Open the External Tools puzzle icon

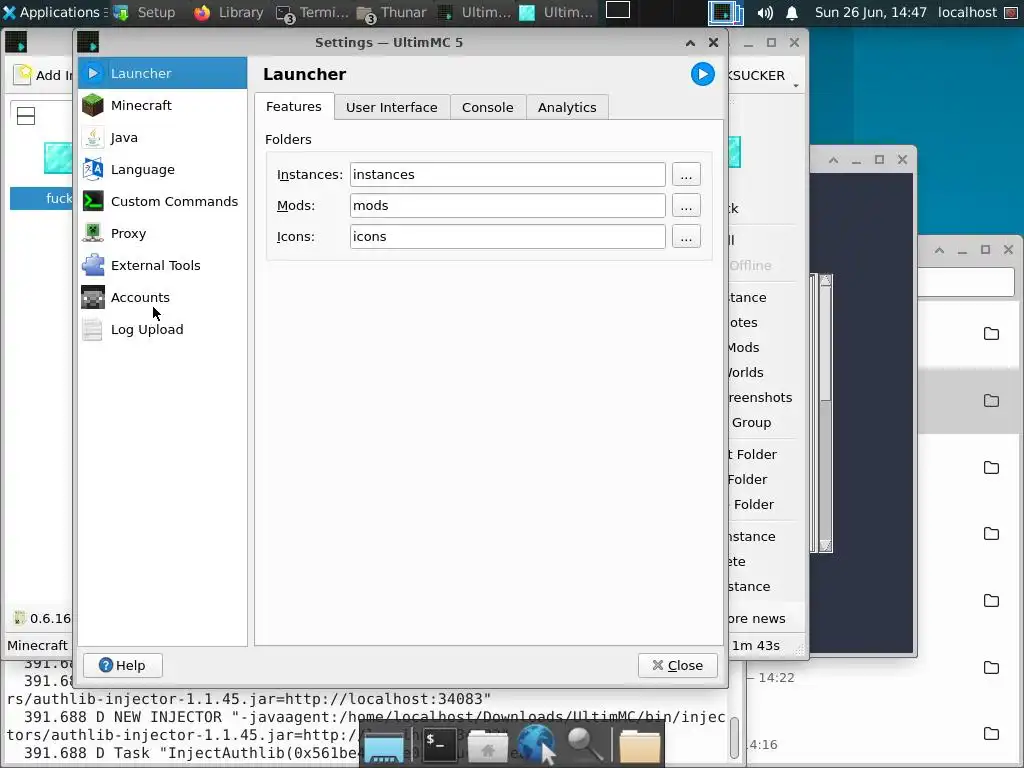(x=93, y=265)
